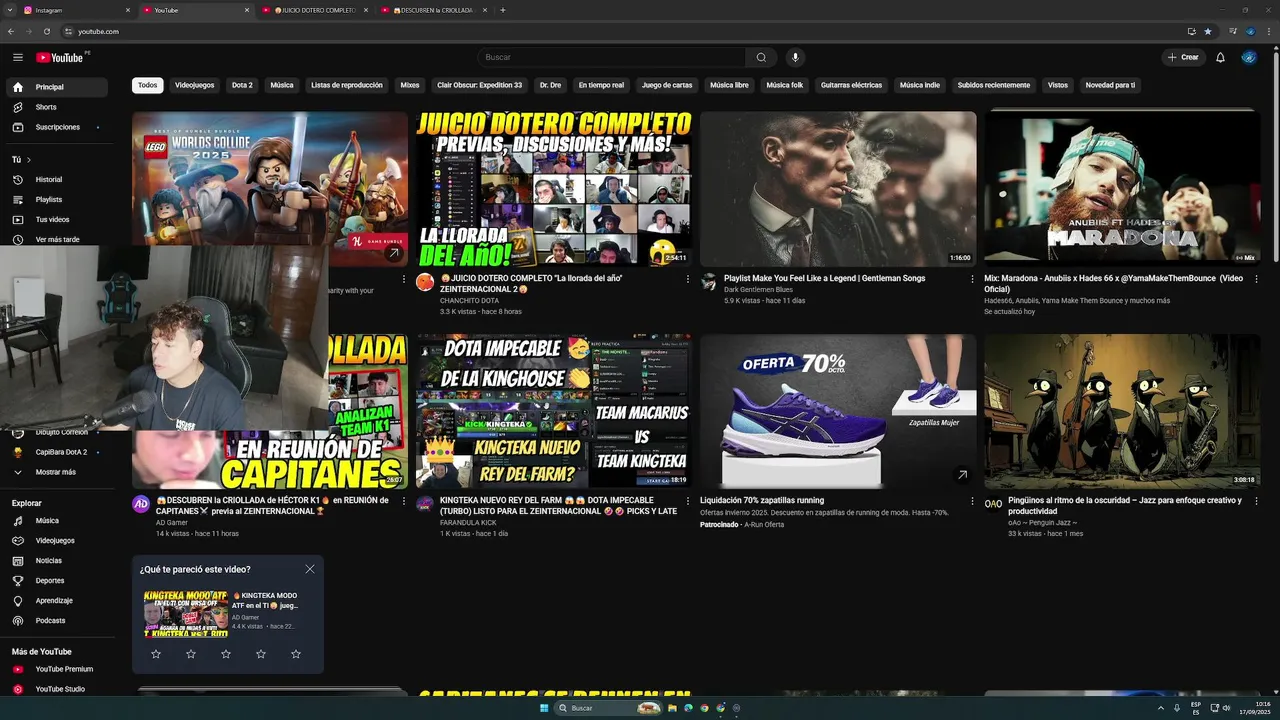Select the 'Videojuegos' filter chip
Image resolution: width=1280 pixels, height=720 pixels.
[195, 85]
